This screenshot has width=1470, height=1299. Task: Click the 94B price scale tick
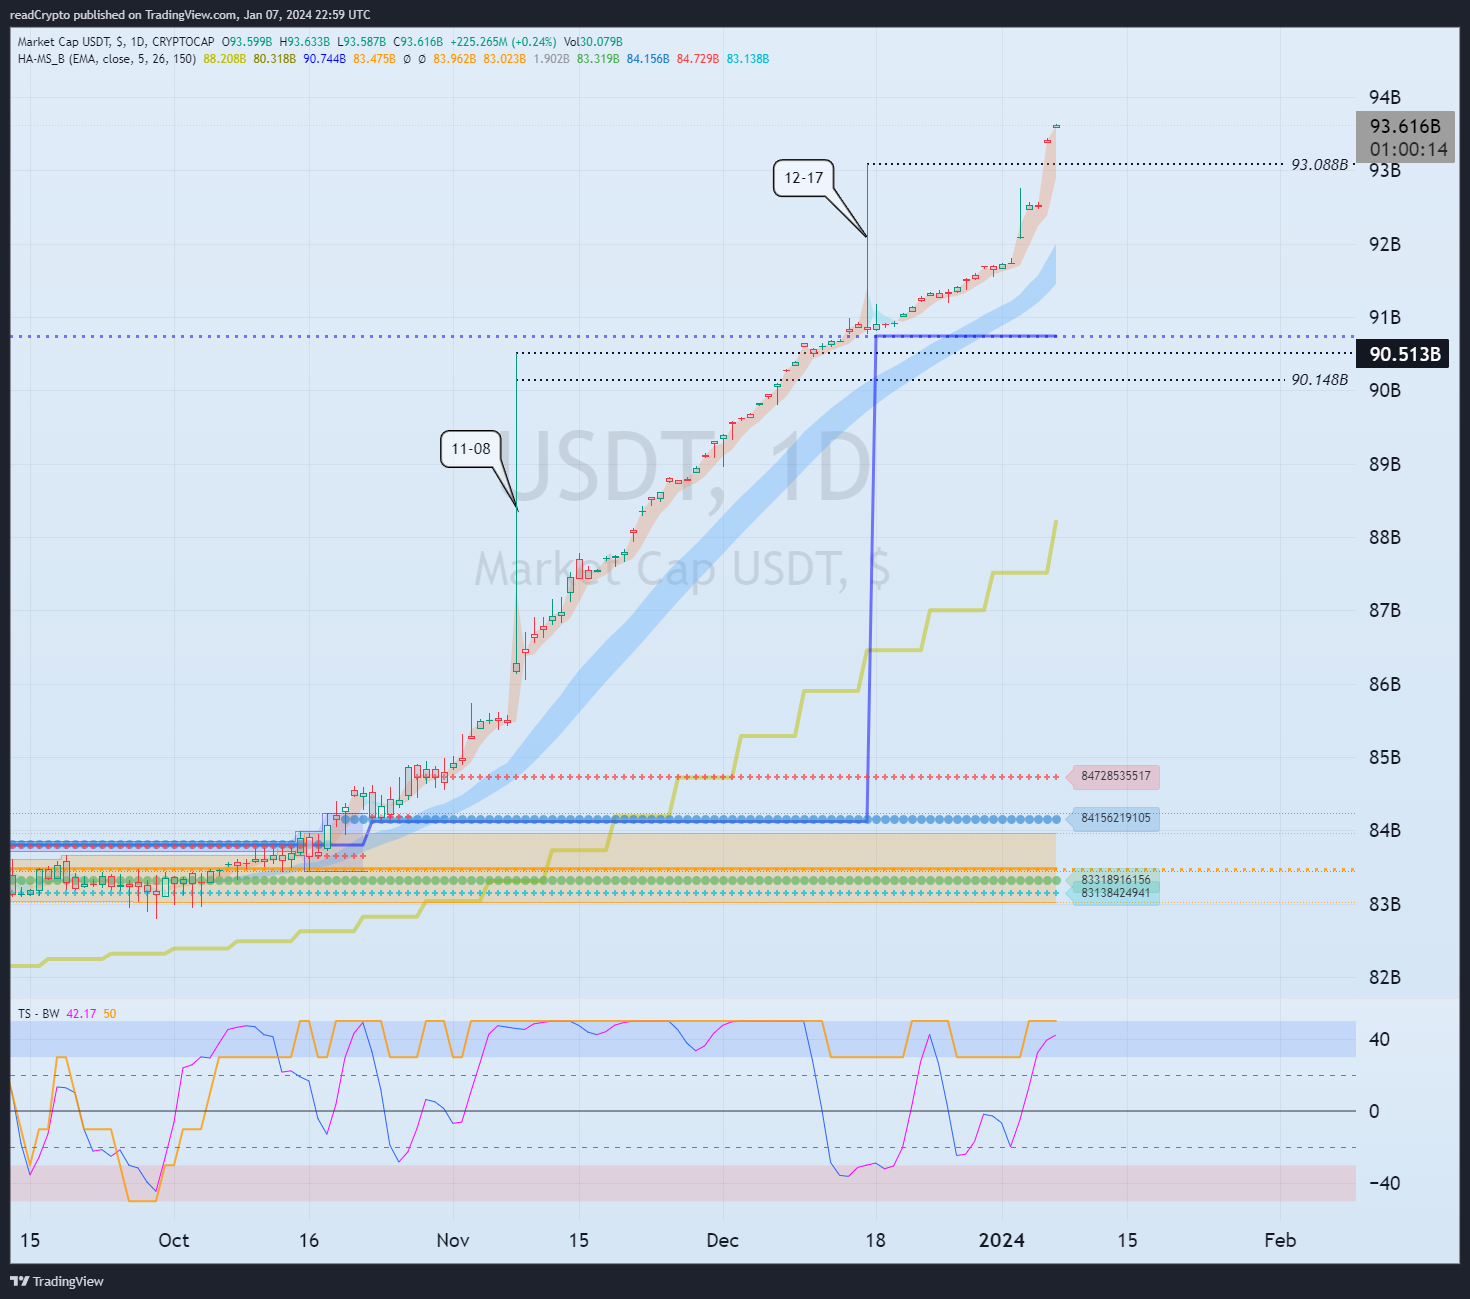pos(1385,97)
